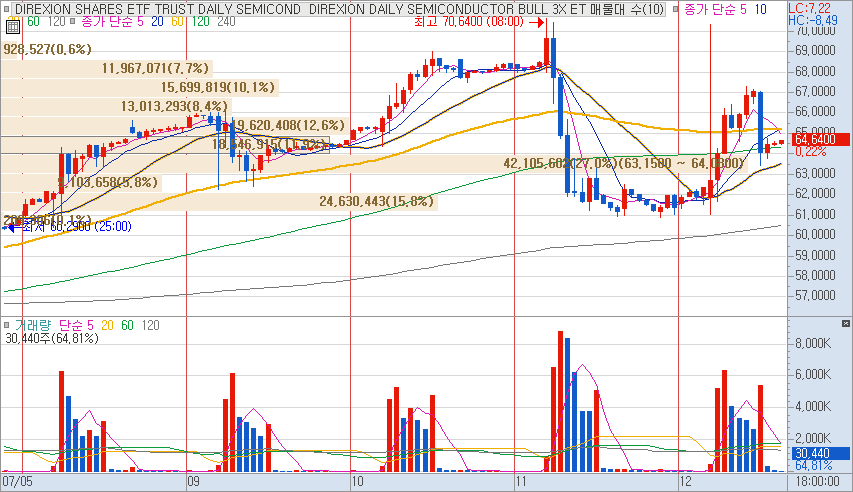Click the 최저 60,2900 (25:00) low label
Viewport: 853px width, 492px height.
click(x=77, y=226)
